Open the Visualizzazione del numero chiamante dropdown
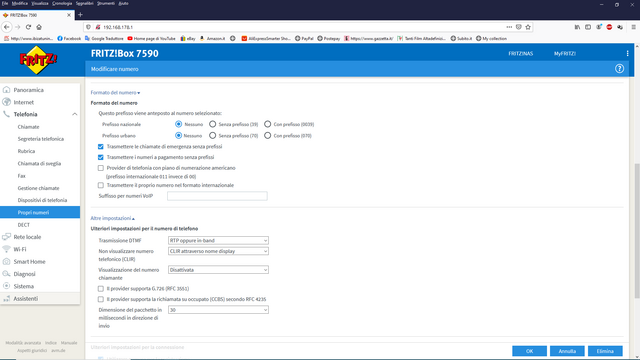Image resolution: width=640 pixels, height=360 pixels. click(x=218, y=270)
